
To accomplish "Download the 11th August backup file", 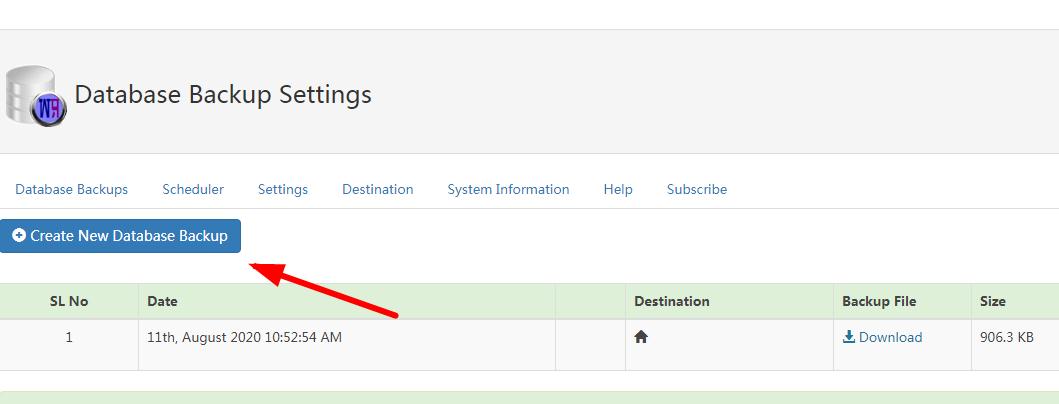I will (882, 337).
